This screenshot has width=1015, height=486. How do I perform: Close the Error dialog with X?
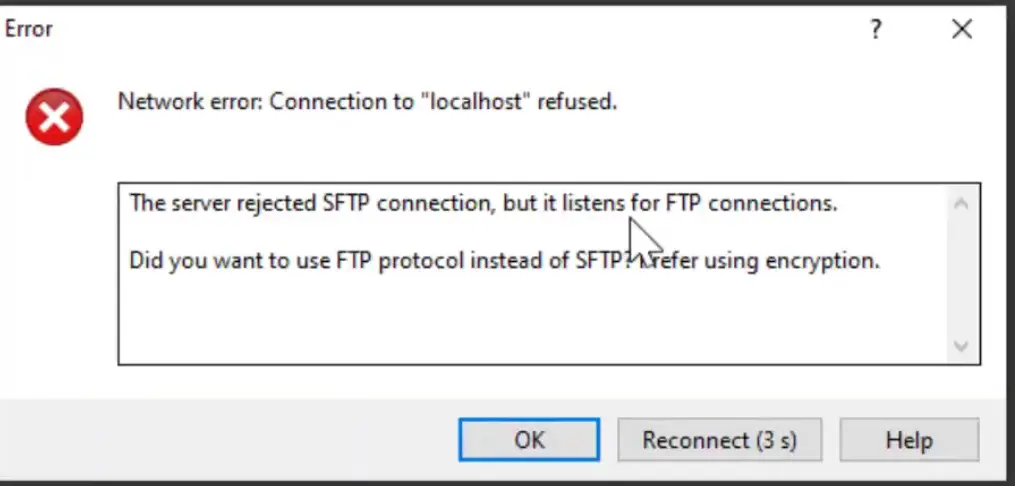tap(962, 29)
